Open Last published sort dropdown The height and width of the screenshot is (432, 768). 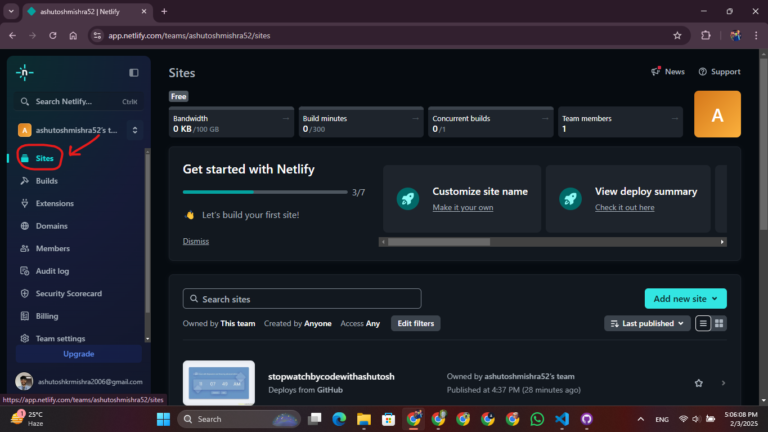click(647, 323)
